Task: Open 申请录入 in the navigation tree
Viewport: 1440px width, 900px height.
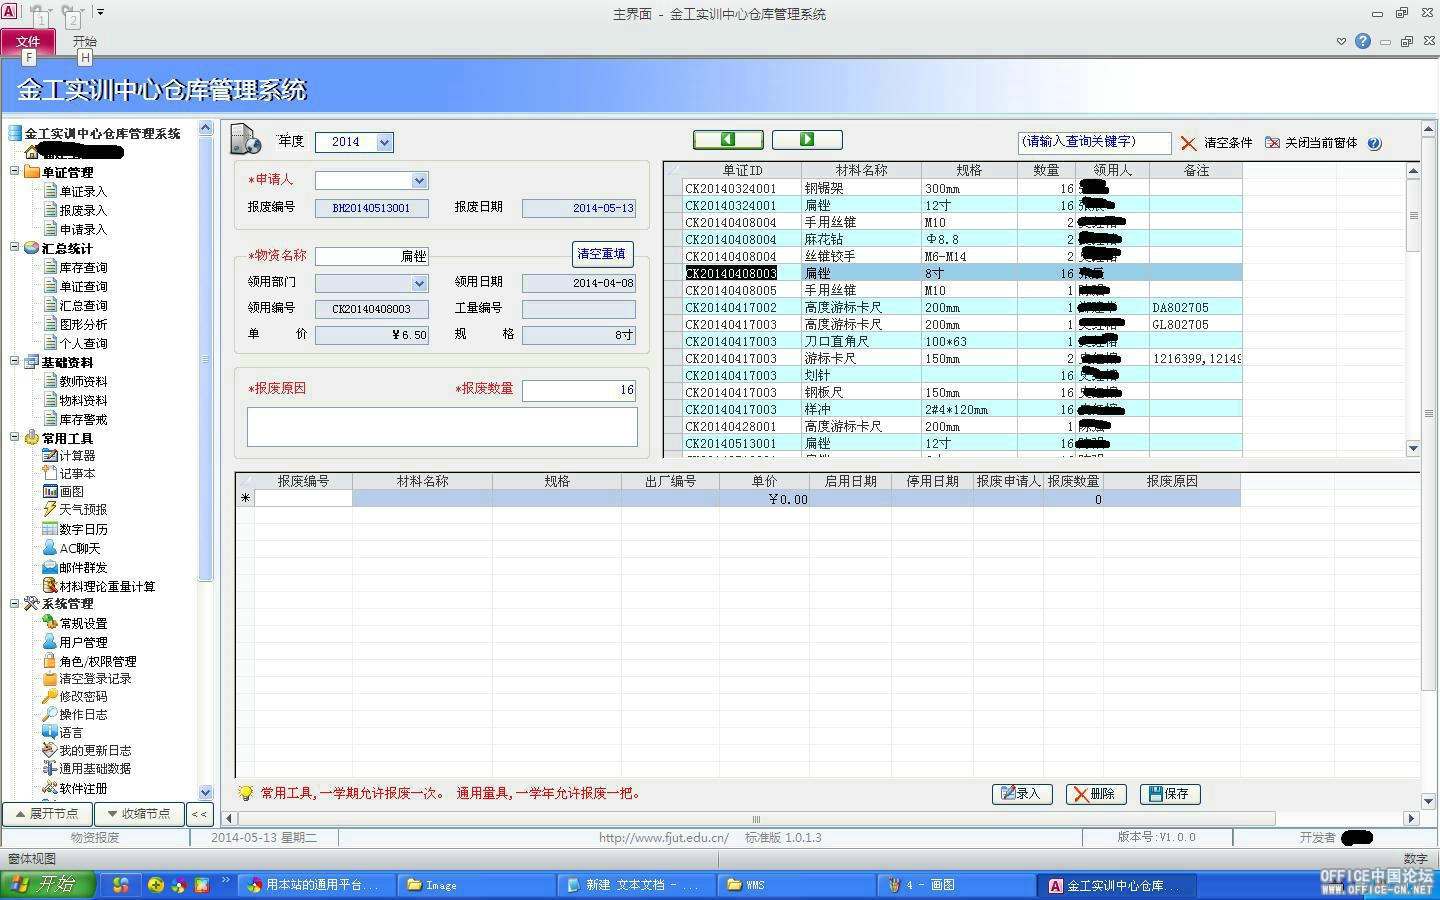Action: [83, 229]
